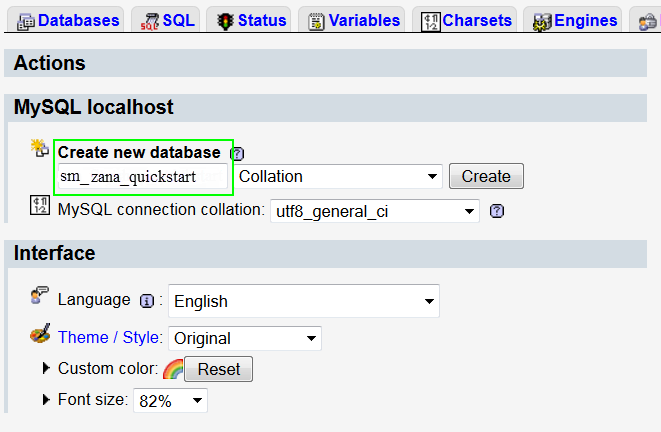Click the Language info icon

point(147,301)
